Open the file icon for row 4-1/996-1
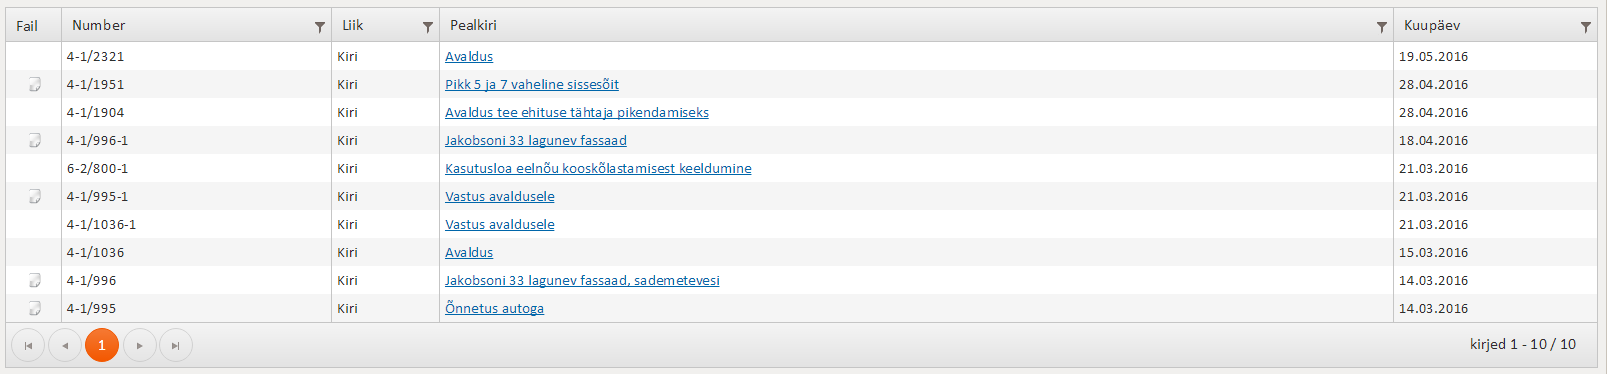Viewport: 1608px width, 374px height. (34, 140)
